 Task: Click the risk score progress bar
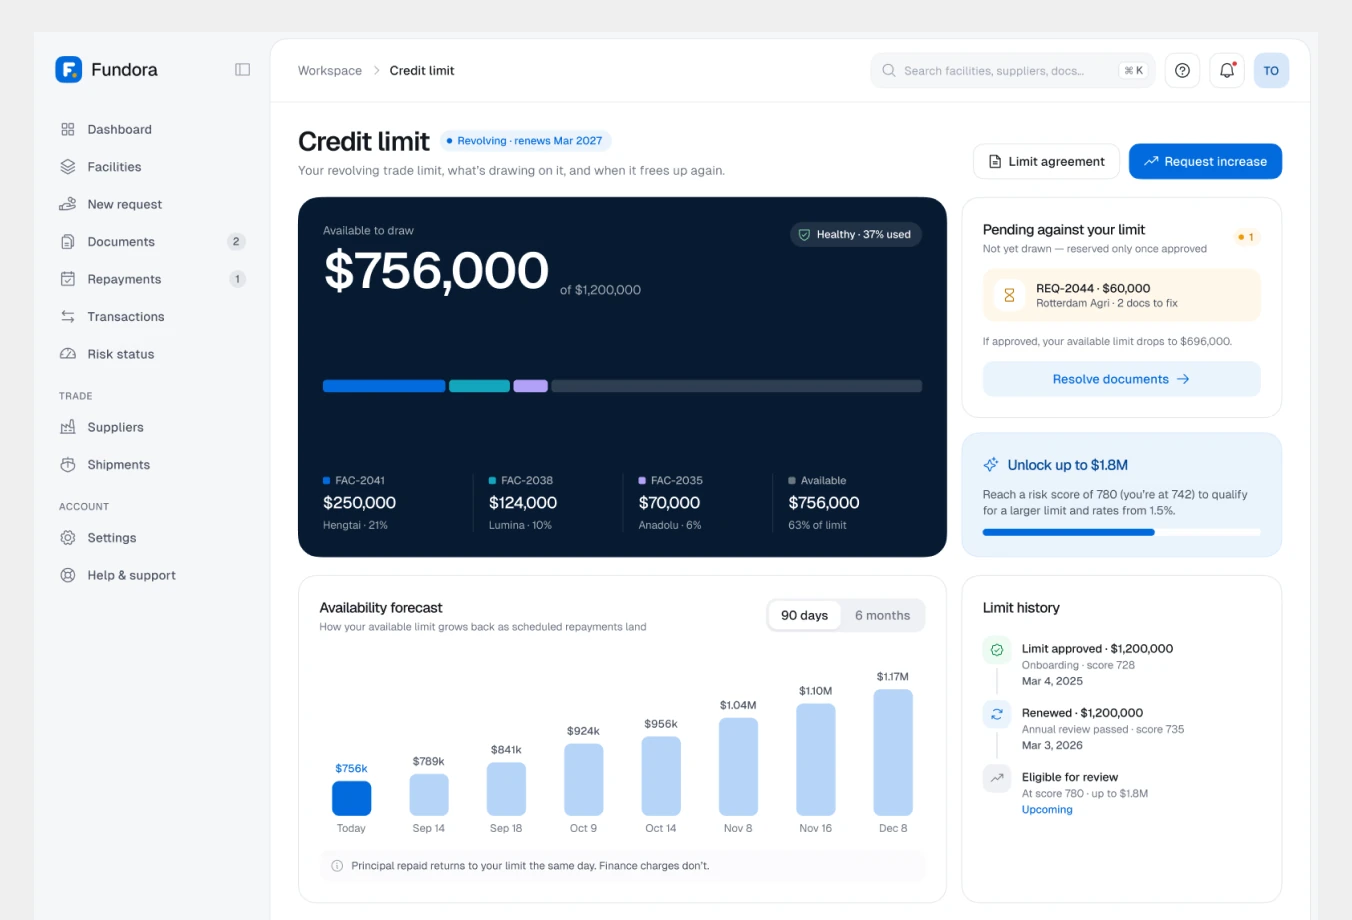(1121, 533)
